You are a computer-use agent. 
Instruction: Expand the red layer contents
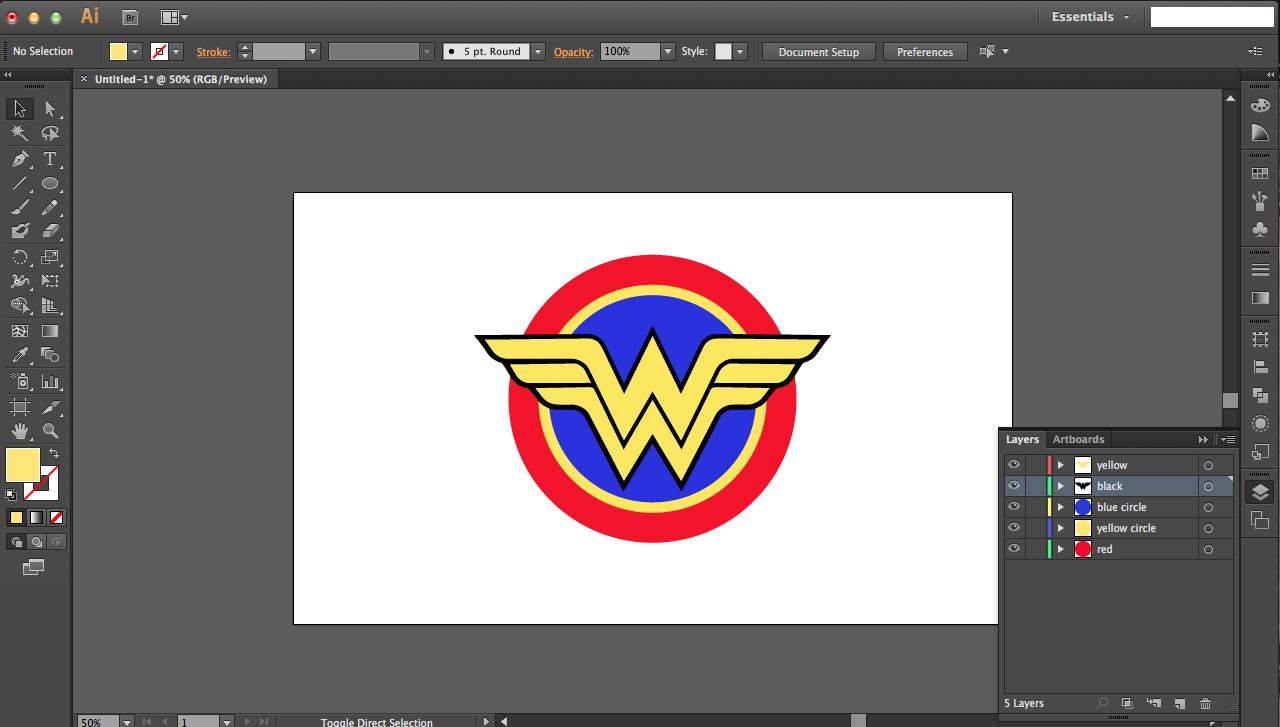(x=1061, y=549)
